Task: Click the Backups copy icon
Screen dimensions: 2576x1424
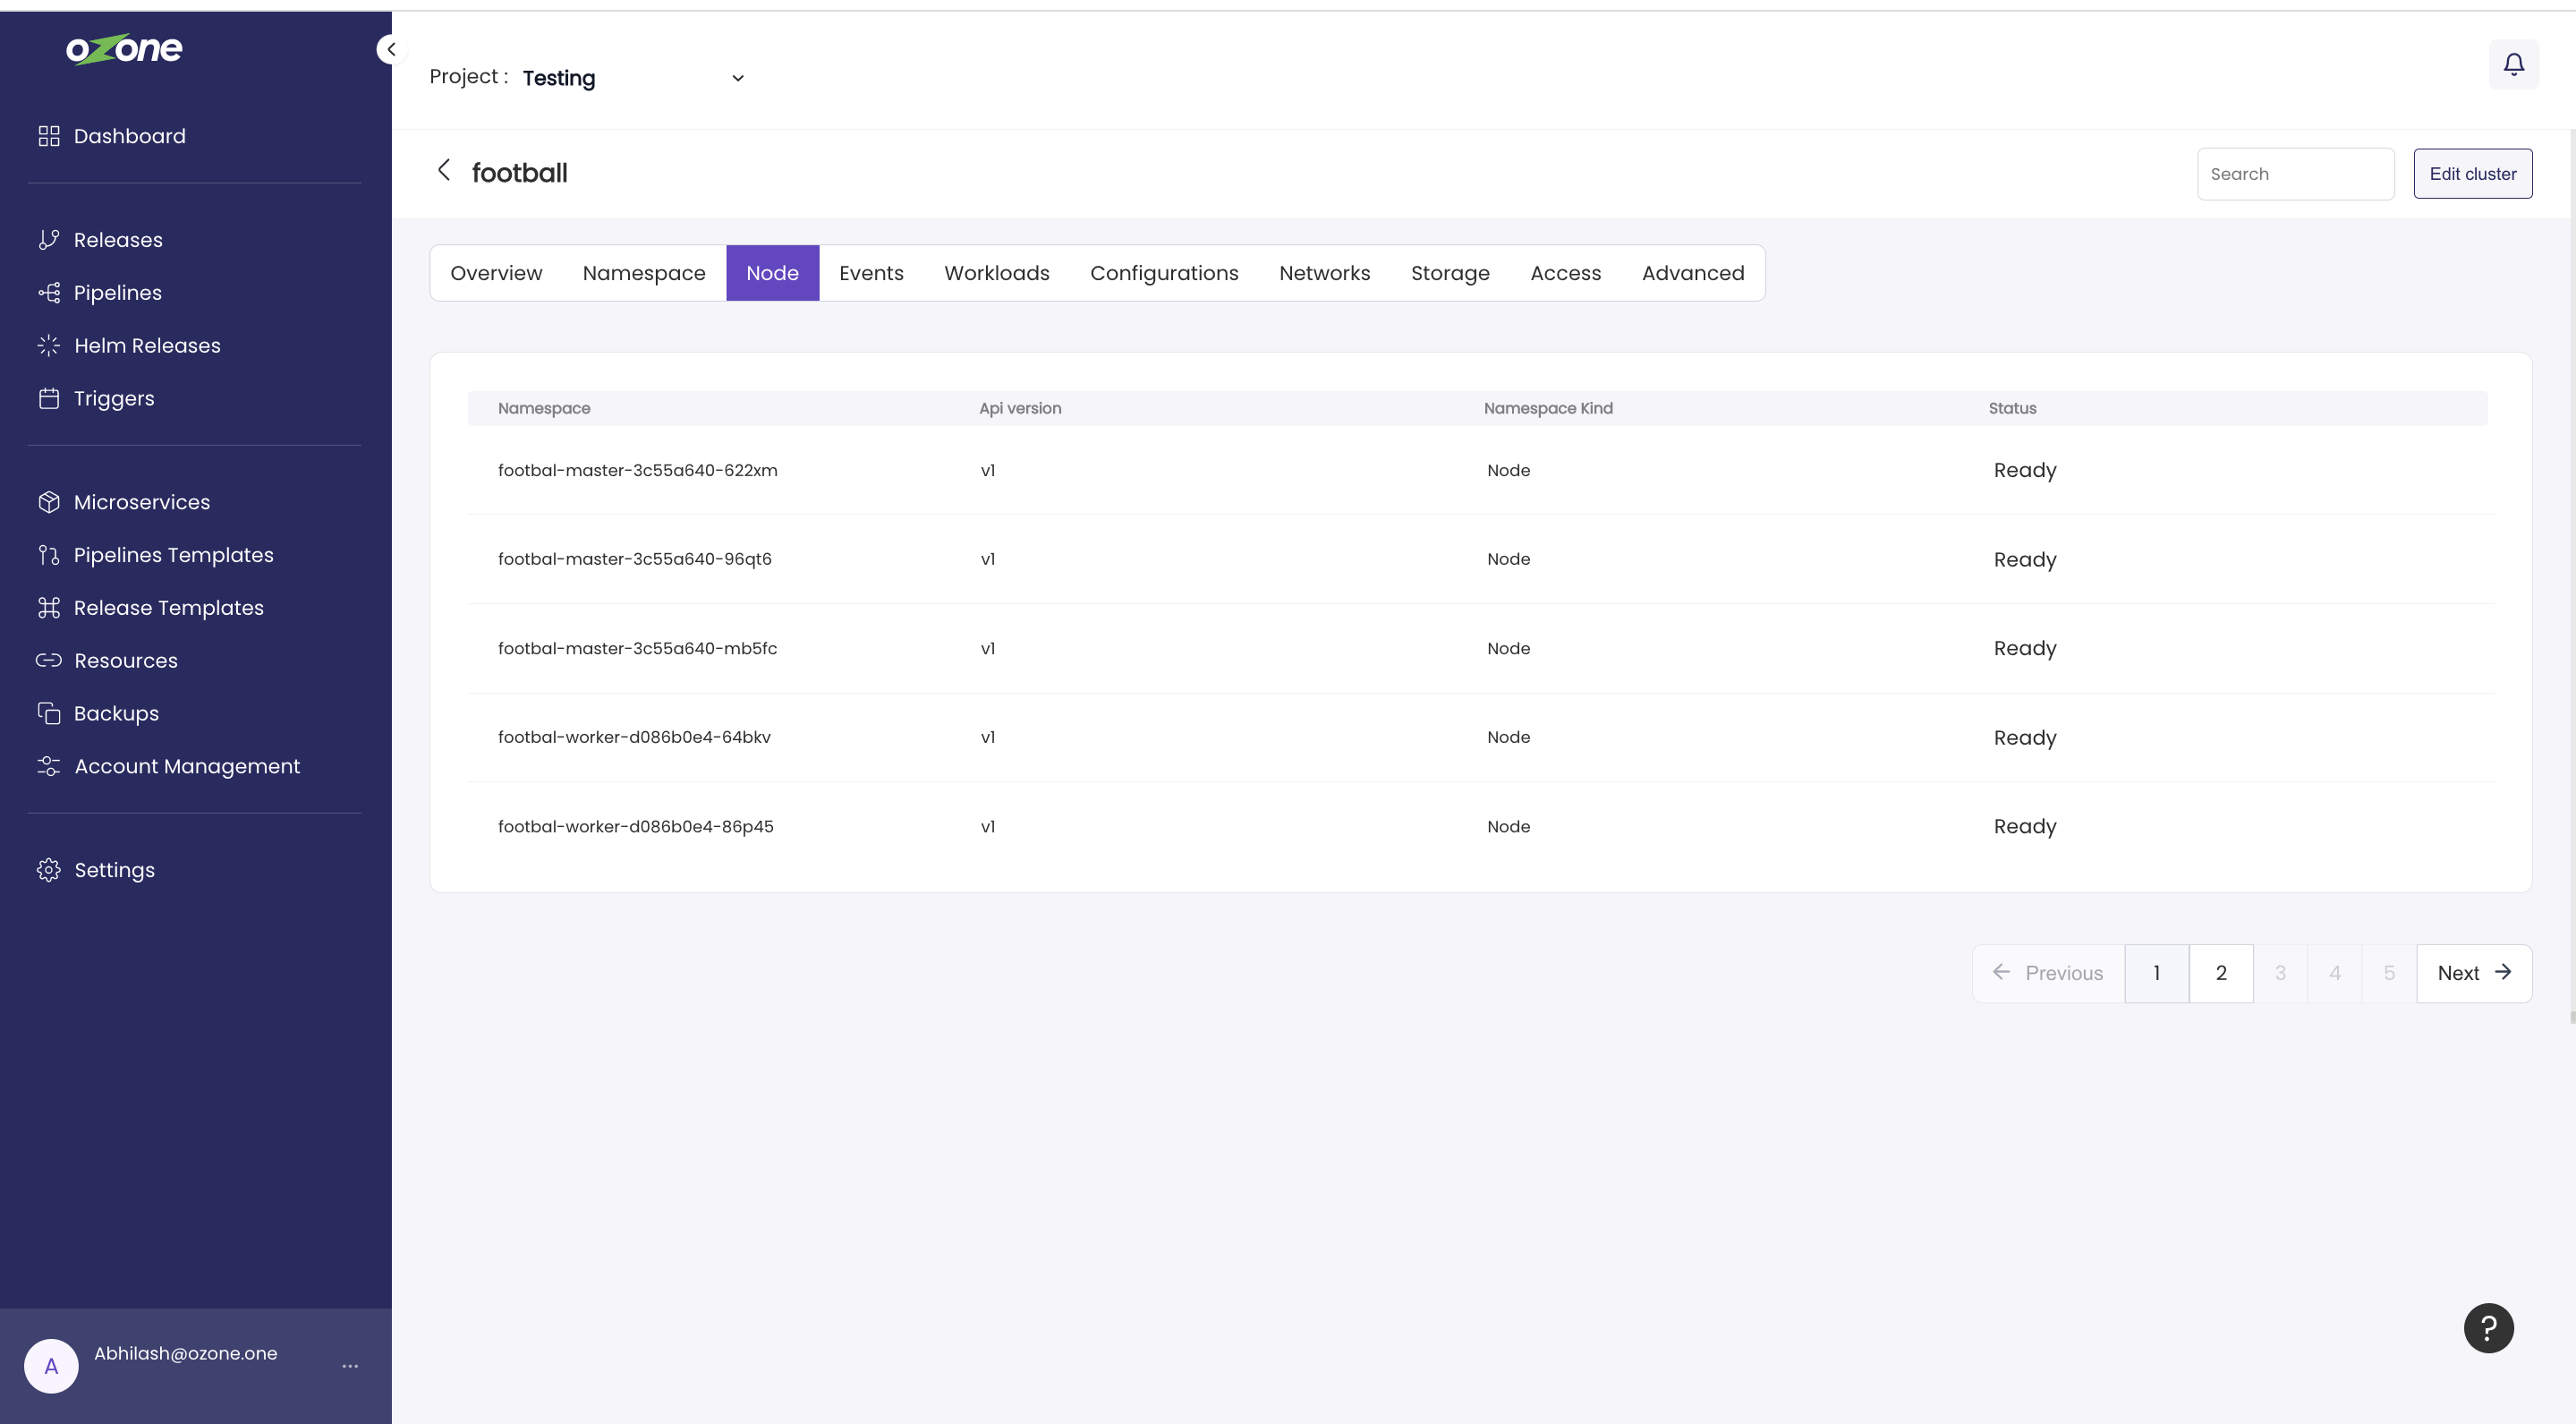Action: coord(49,713)
